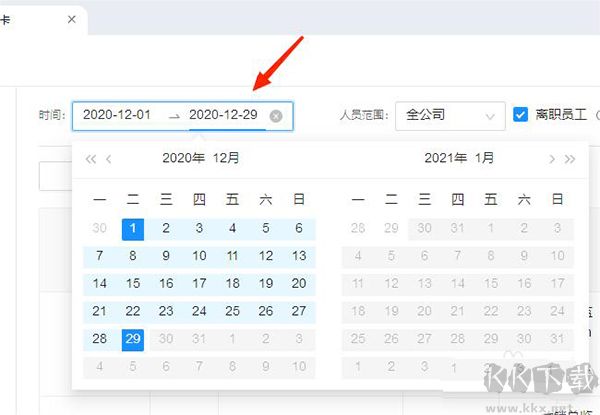Select December 1 in the calendar
Image resolution: width=600 pixels, height=415 pixels.
pos(133,228)
